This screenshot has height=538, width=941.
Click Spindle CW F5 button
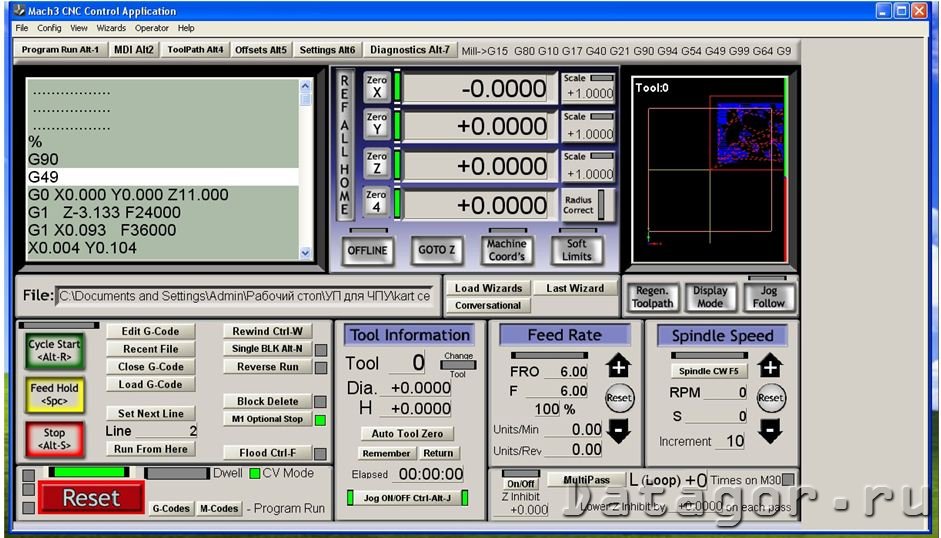pos(709,371)
